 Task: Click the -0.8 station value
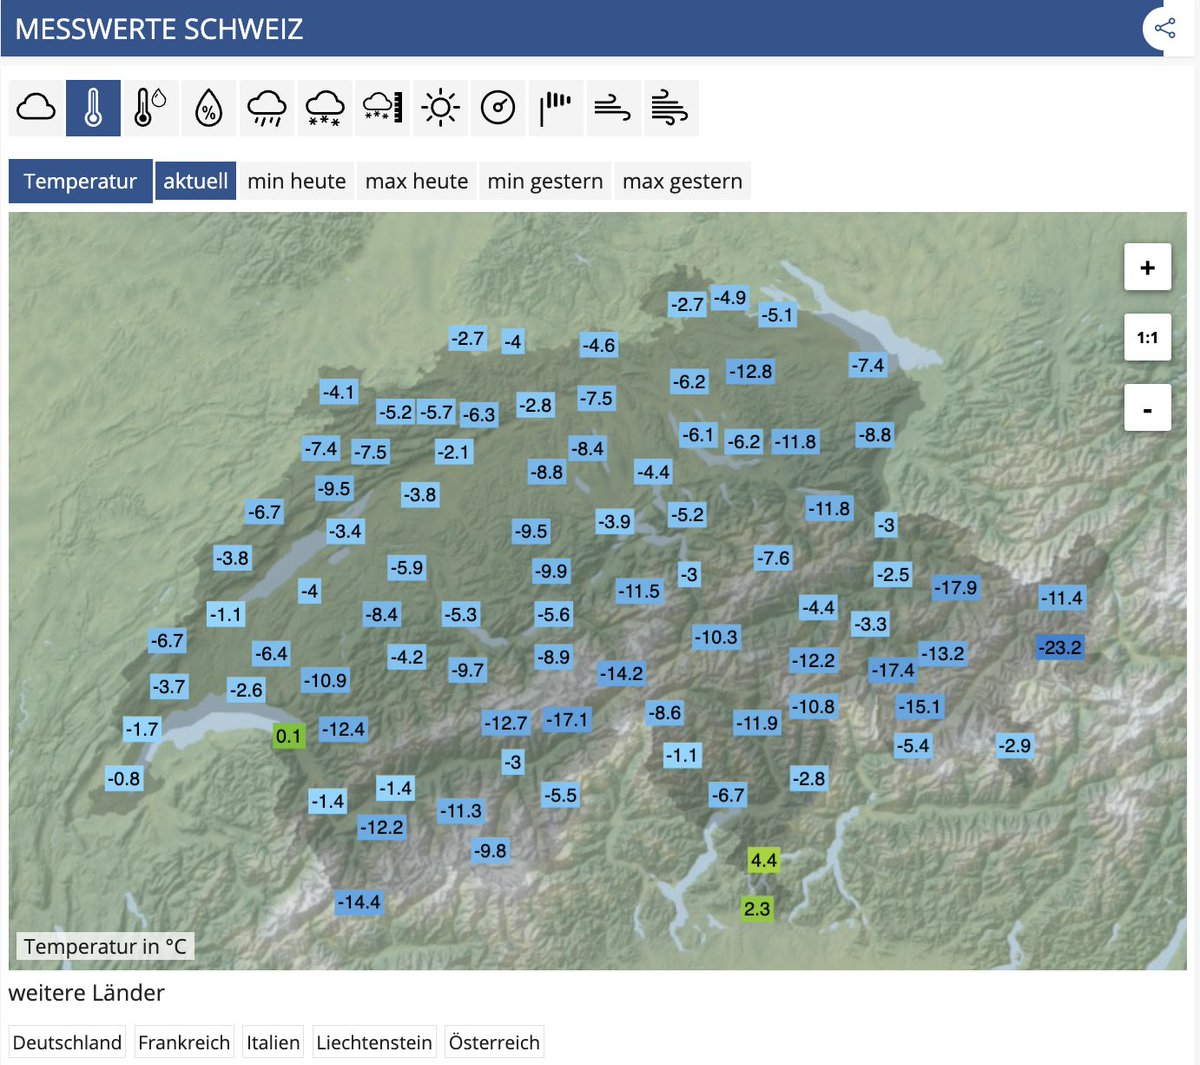click(124, 778)
